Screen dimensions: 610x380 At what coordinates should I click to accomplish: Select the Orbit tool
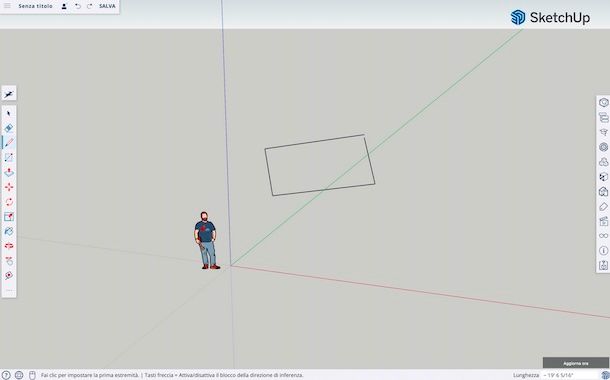9,246
